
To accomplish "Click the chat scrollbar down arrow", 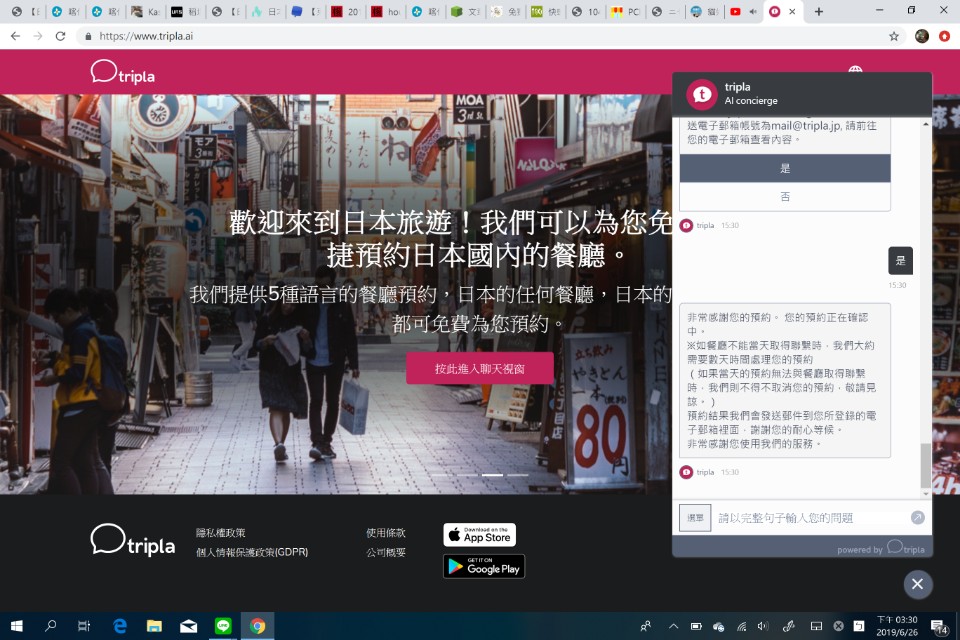I will tap(926, 492).
